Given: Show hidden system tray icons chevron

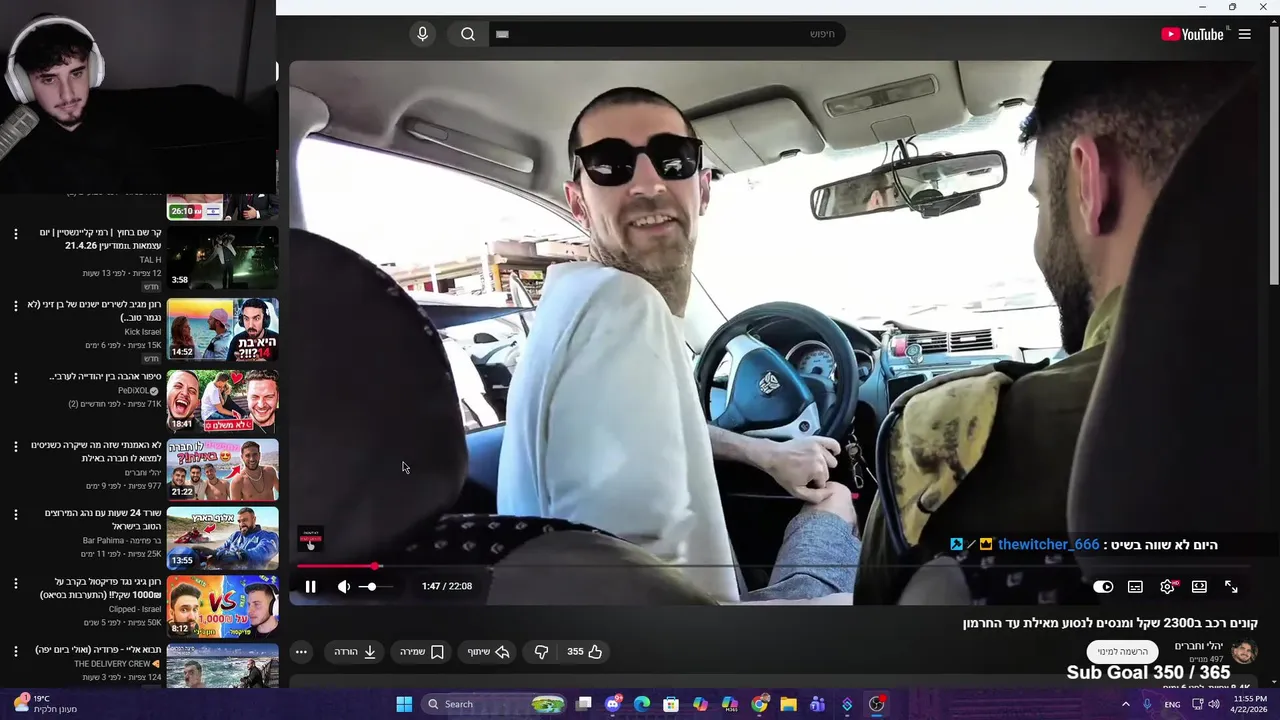Looking at the screenshot, I should coord(1125,704).
